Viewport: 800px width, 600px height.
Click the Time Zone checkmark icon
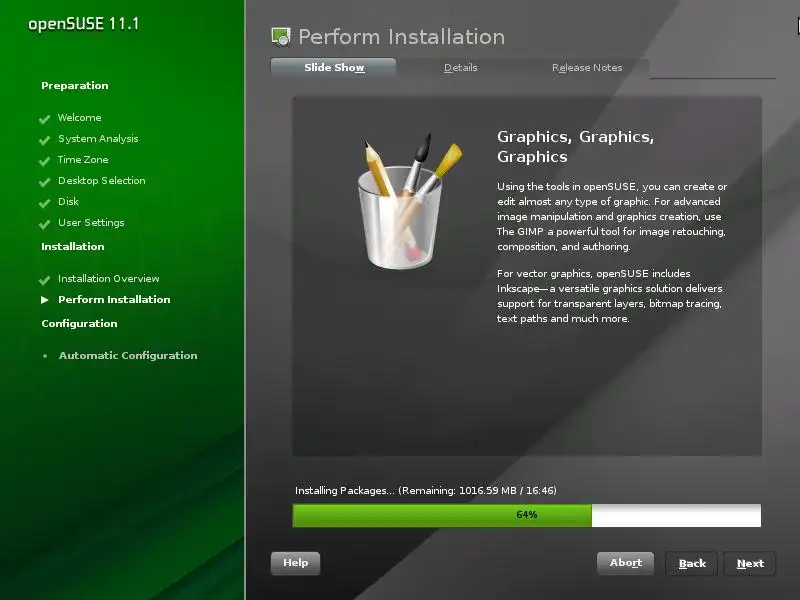(44, 161)
